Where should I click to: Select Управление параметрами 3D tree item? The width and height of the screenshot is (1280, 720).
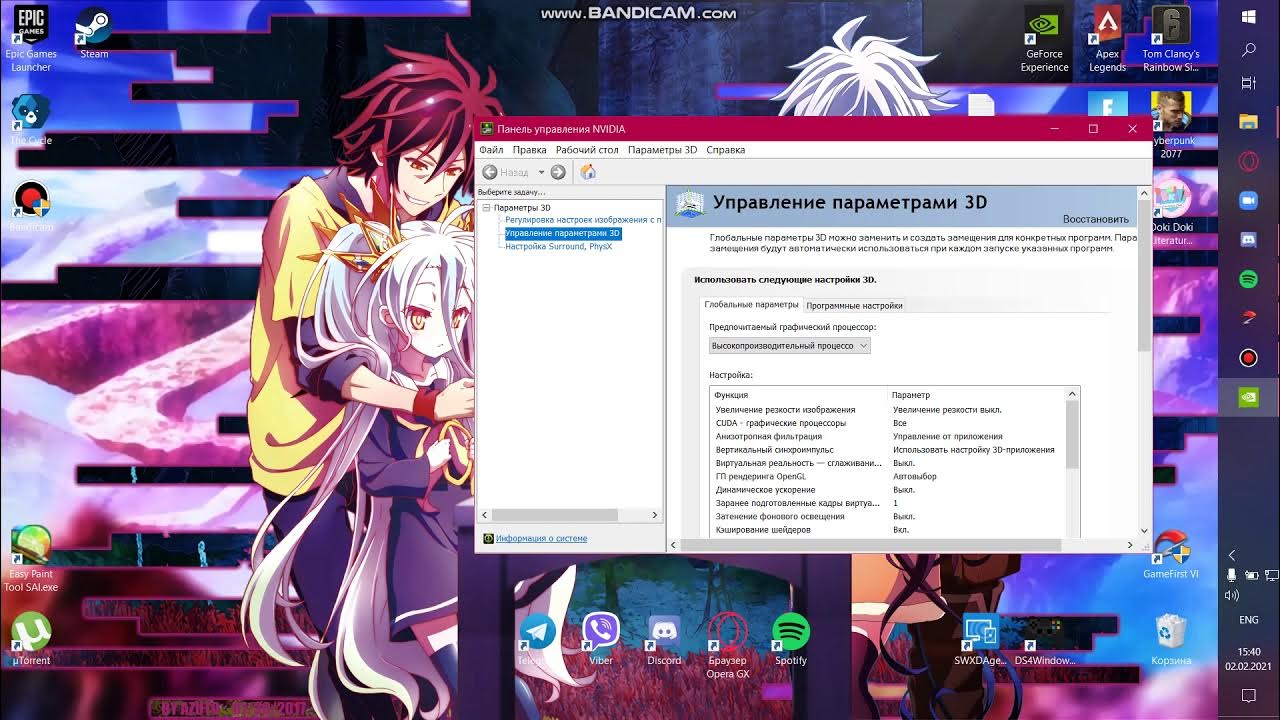(x=562, y=233)
